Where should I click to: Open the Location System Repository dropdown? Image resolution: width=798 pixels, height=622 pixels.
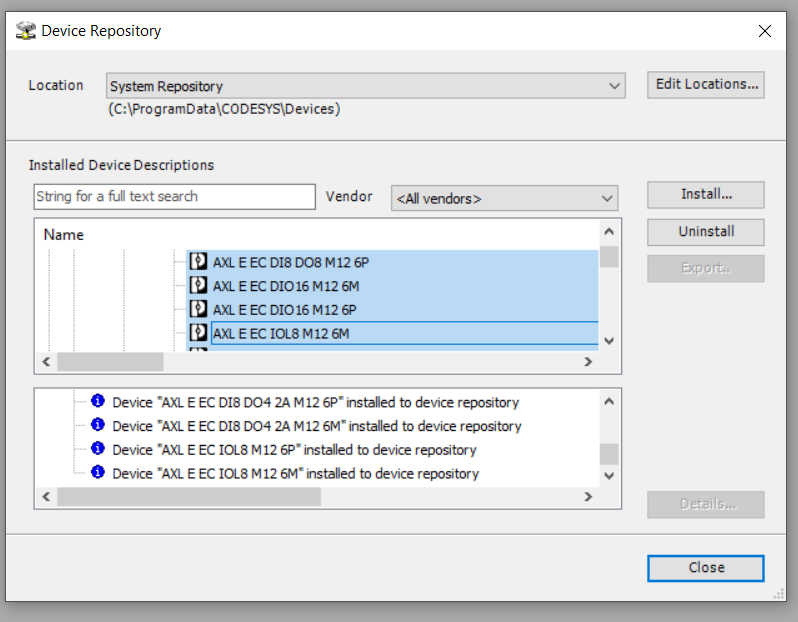(365, 86)
